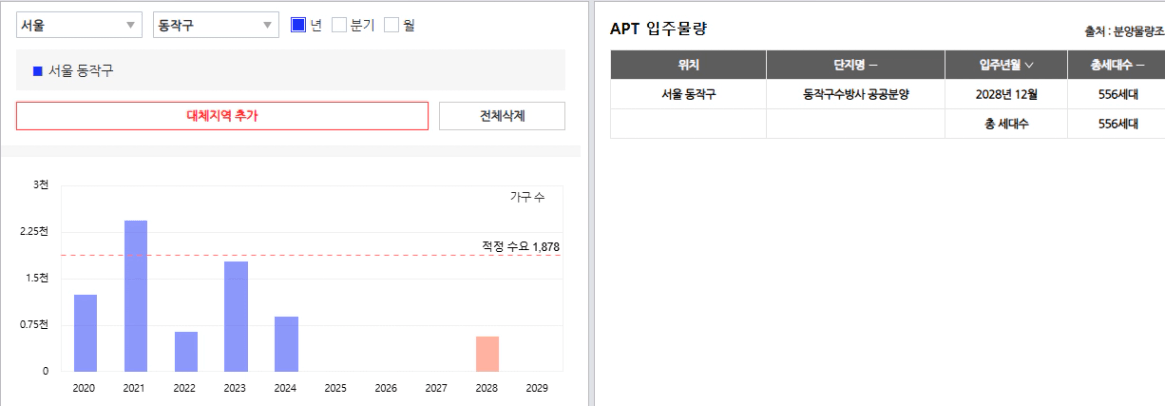Sort by 총세대수 column header
The height and width of the screenshot is (406, 1165).
click(x=1117, y=65)
